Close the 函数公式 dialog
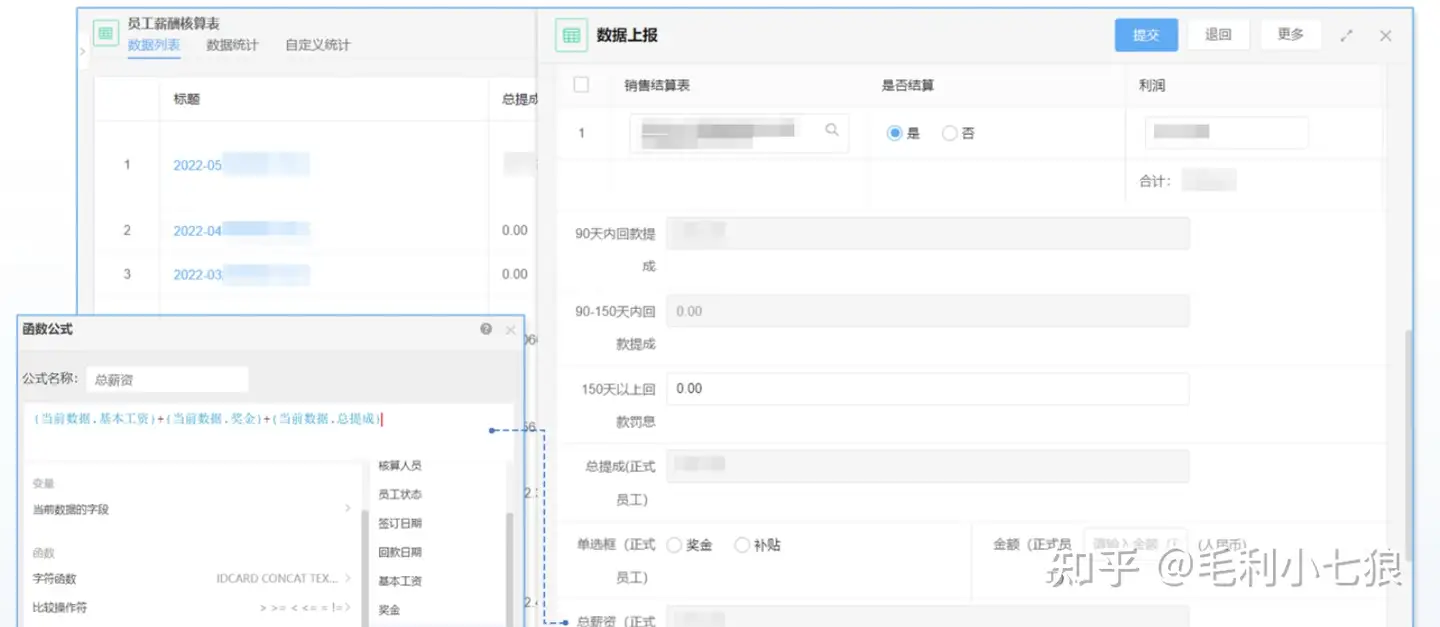 (510, 329)
